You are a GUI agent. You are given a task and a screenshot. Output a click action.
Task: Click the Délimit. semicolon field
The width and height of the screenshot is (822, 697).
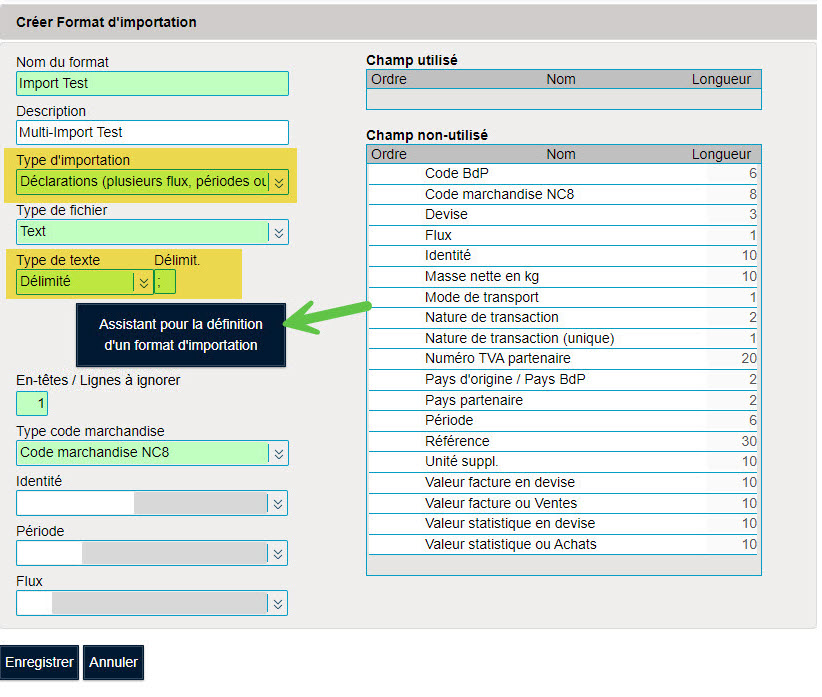165,282
